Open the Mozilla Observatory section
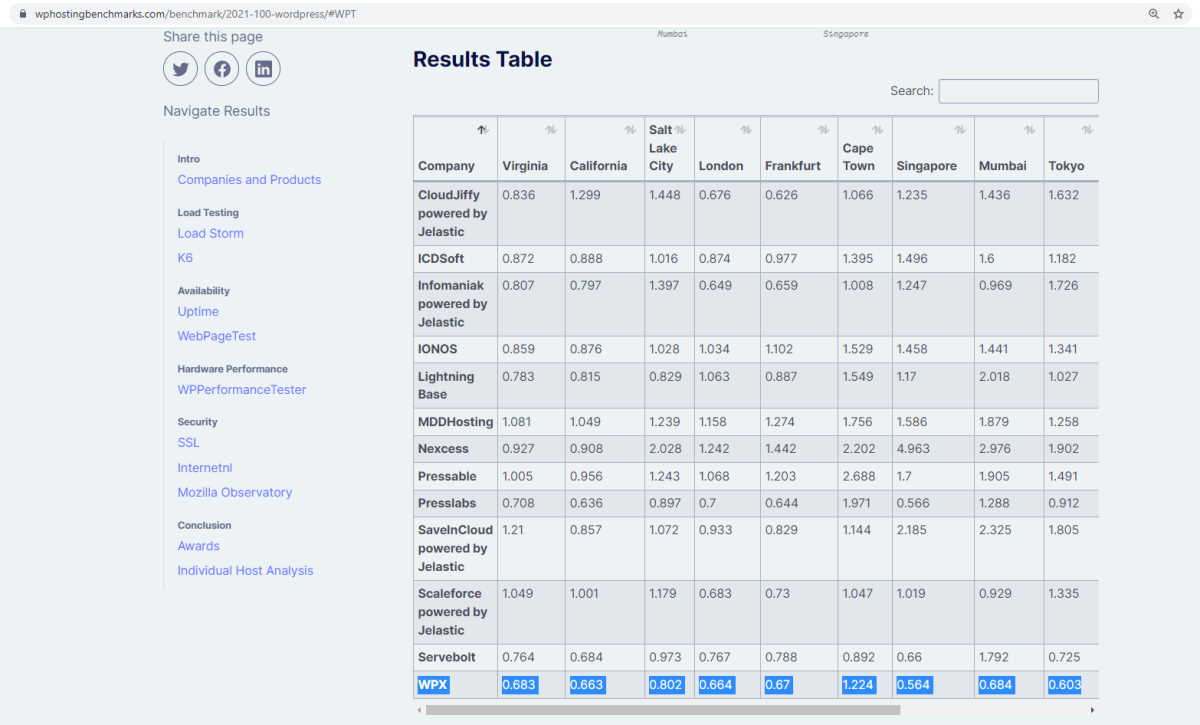The image size is (1200, 725). click(235, 492)
